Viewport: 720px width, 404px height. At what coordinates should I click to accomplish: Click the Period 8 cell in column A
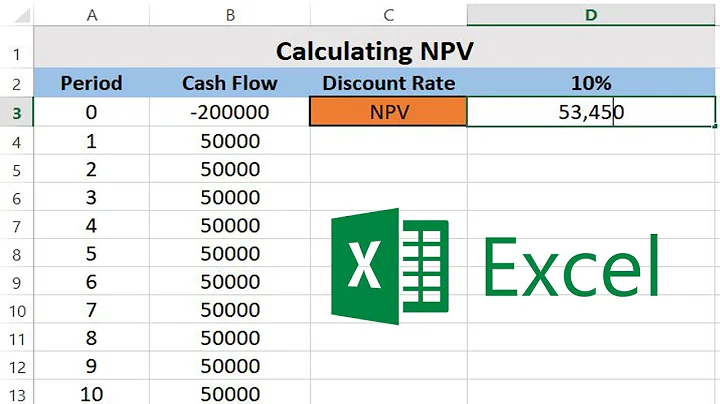[92, 337]
